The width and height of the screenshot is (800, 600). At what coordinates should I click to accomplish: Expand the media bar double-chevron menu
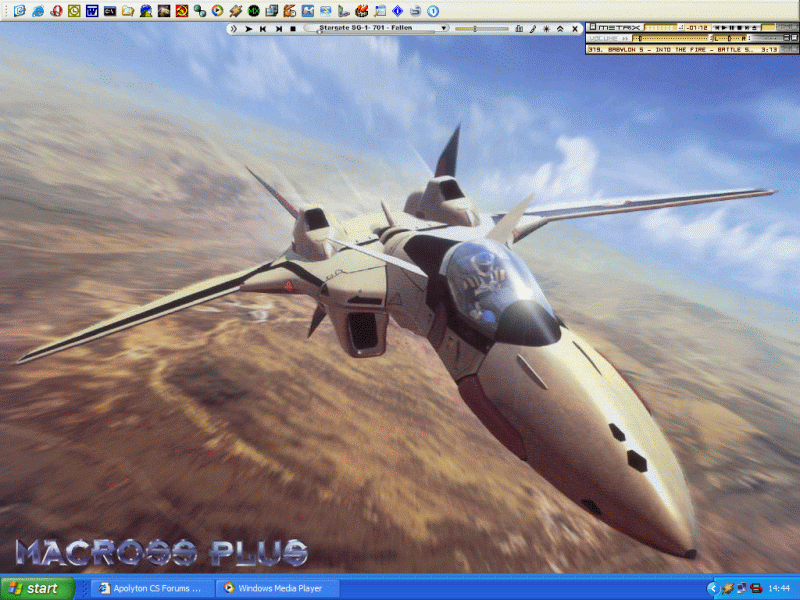click(x=233, y=29)
